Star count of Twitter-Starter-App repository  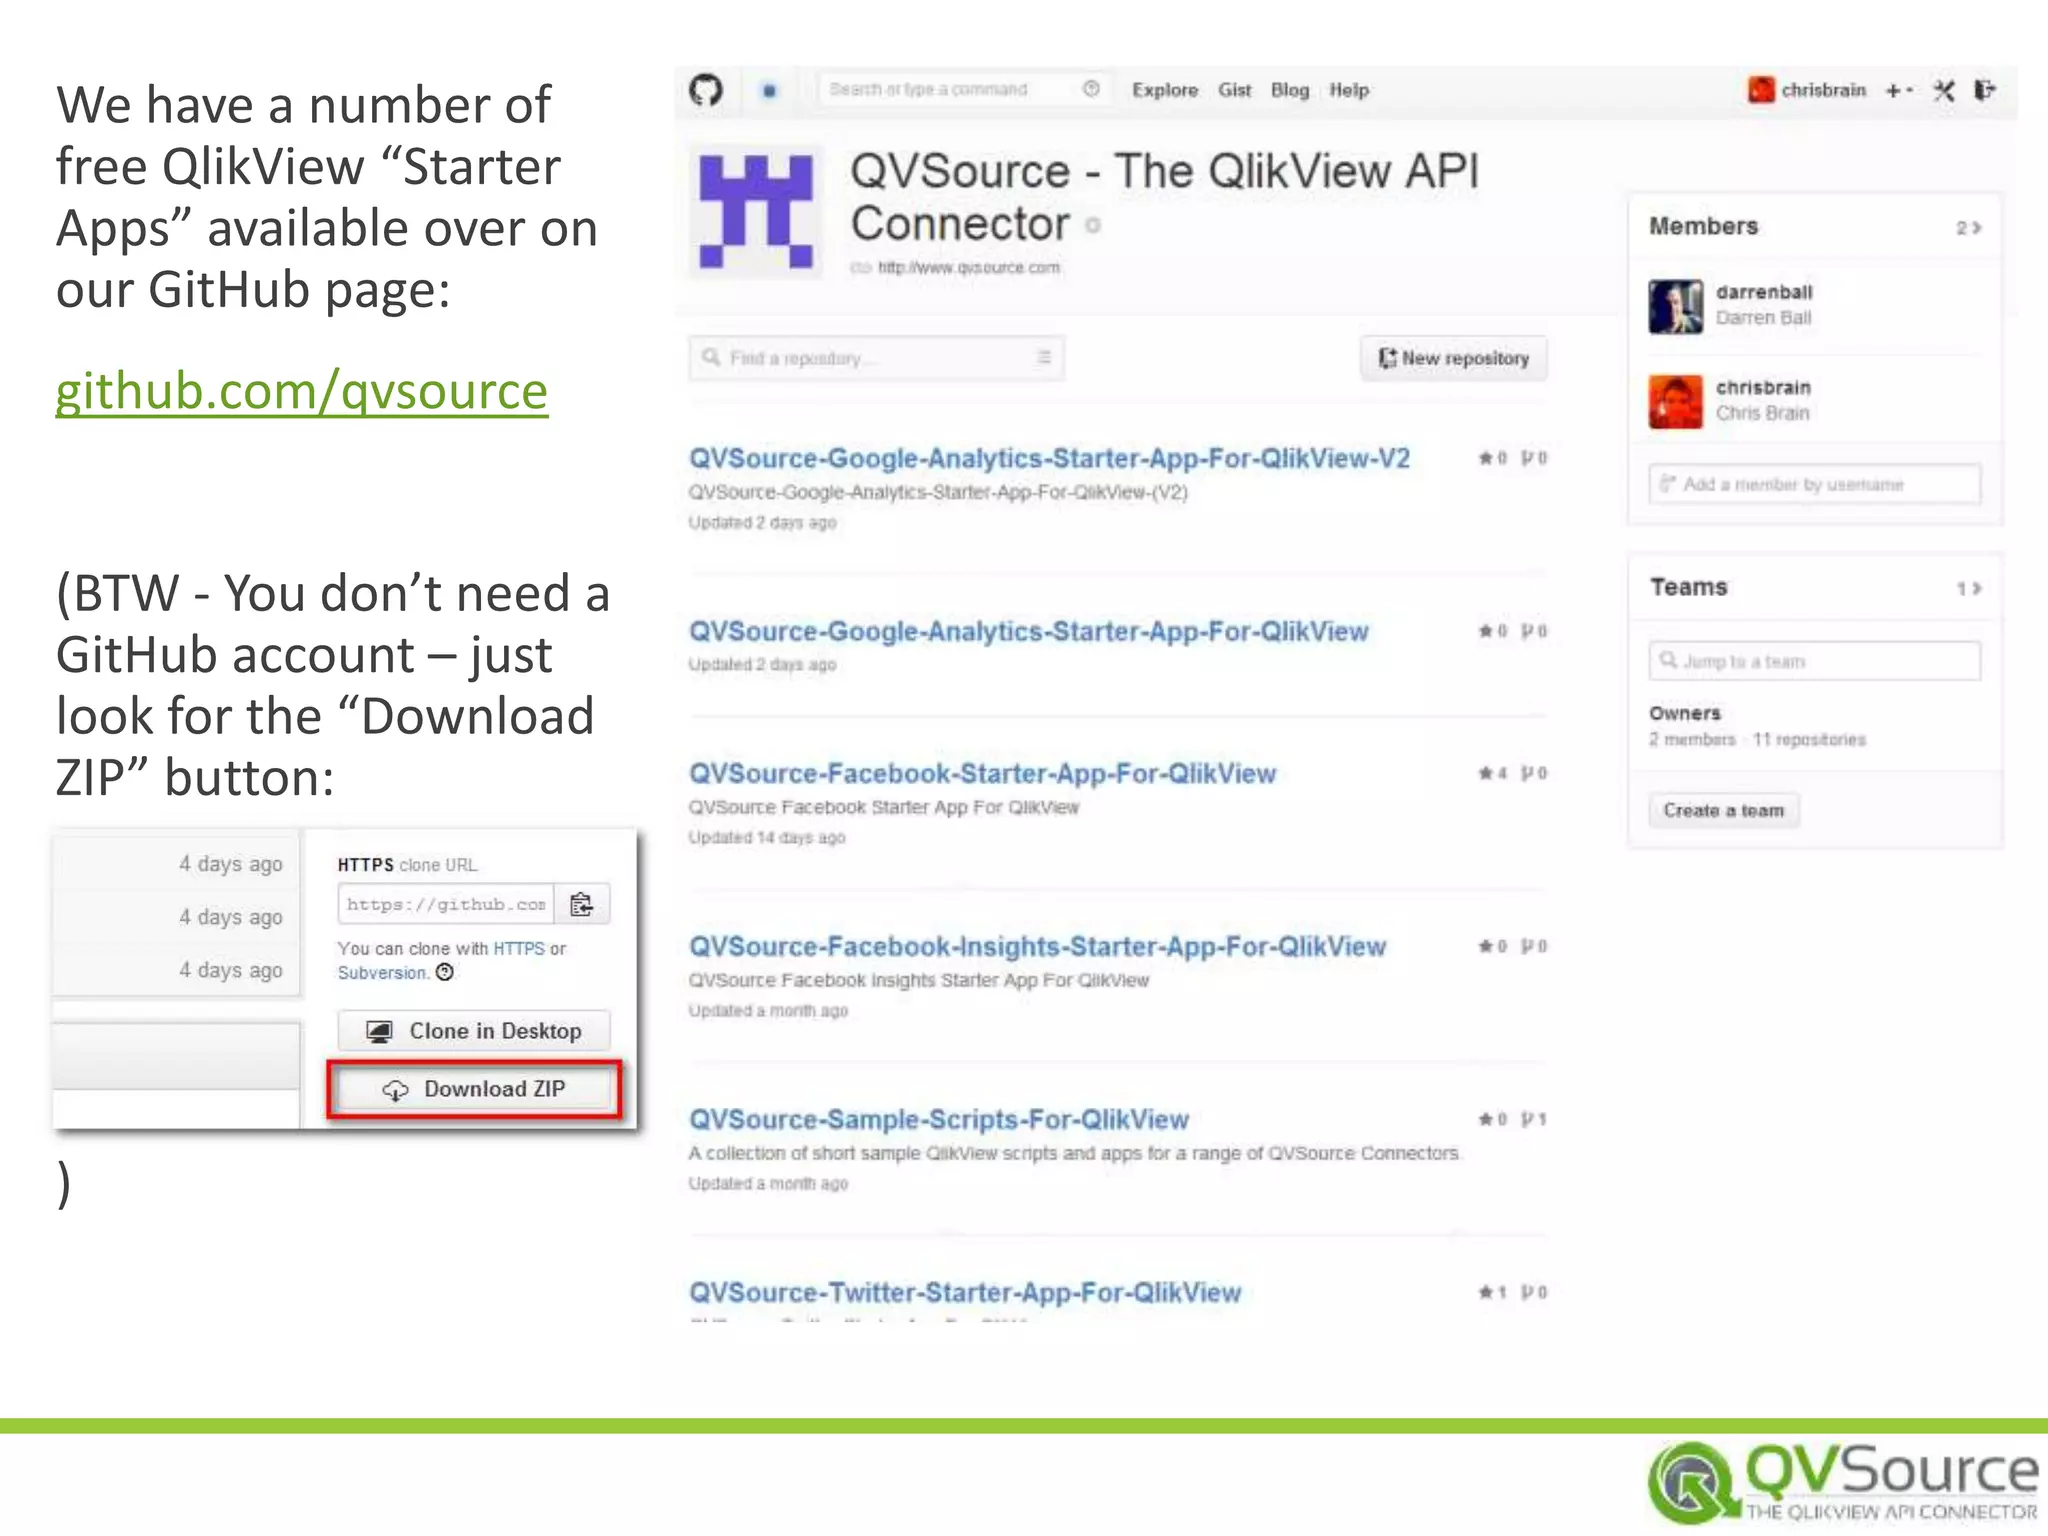tap(1493, 1292)
